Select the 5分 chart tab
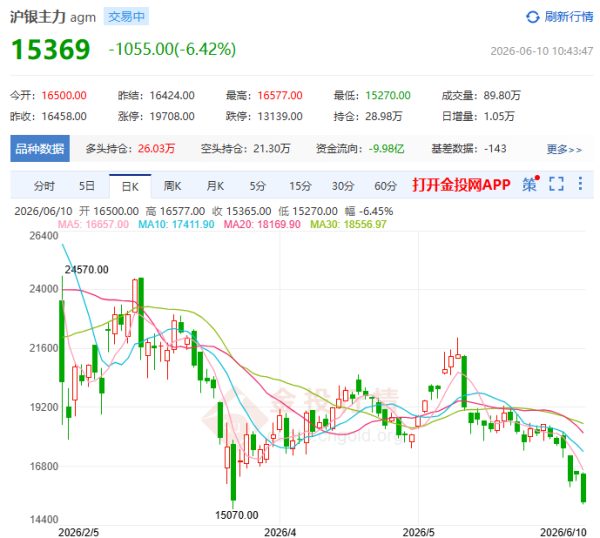Screen dimensions: 600x538 point(258,186)
